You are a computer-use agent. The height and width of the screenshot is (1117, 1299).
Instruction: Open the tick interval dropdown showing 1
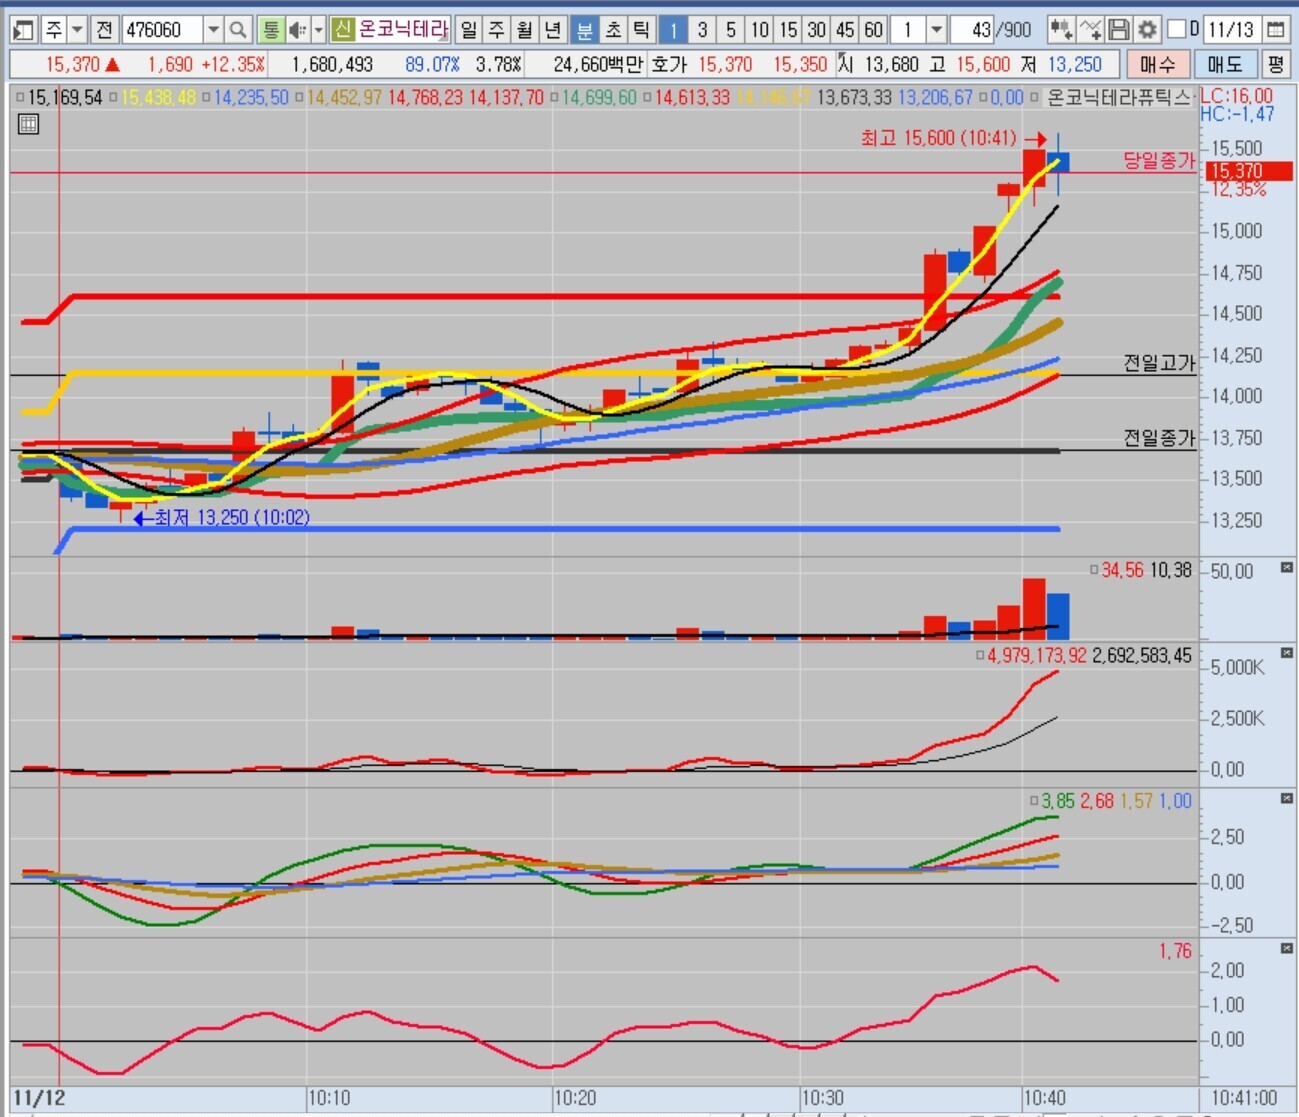tap(936, 30)
